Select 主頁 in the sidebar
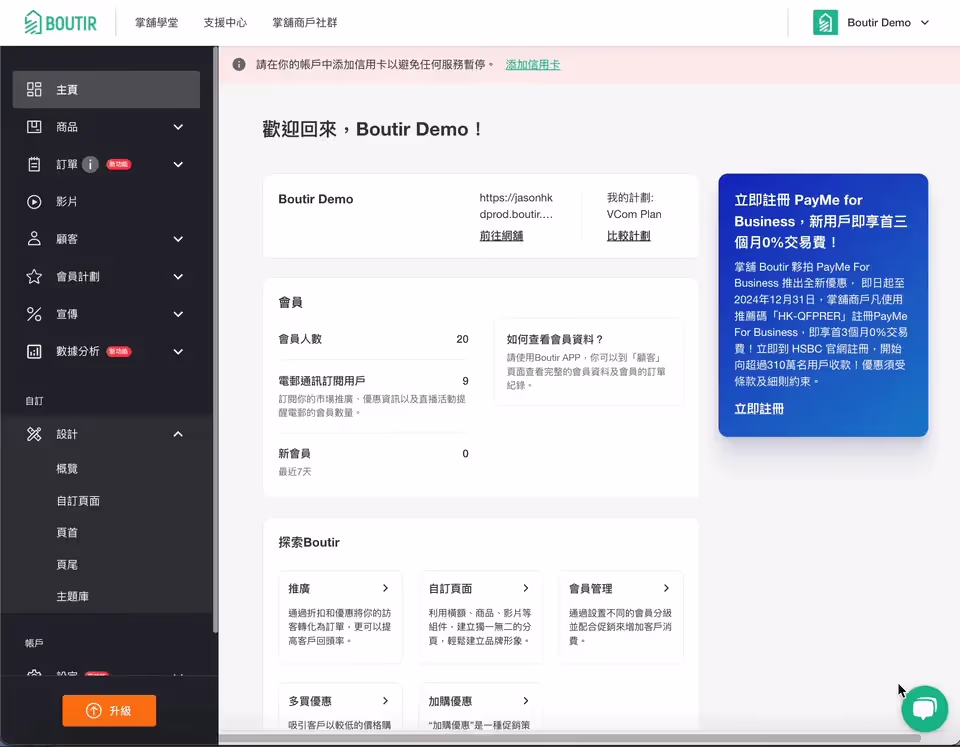 [107, 89]
